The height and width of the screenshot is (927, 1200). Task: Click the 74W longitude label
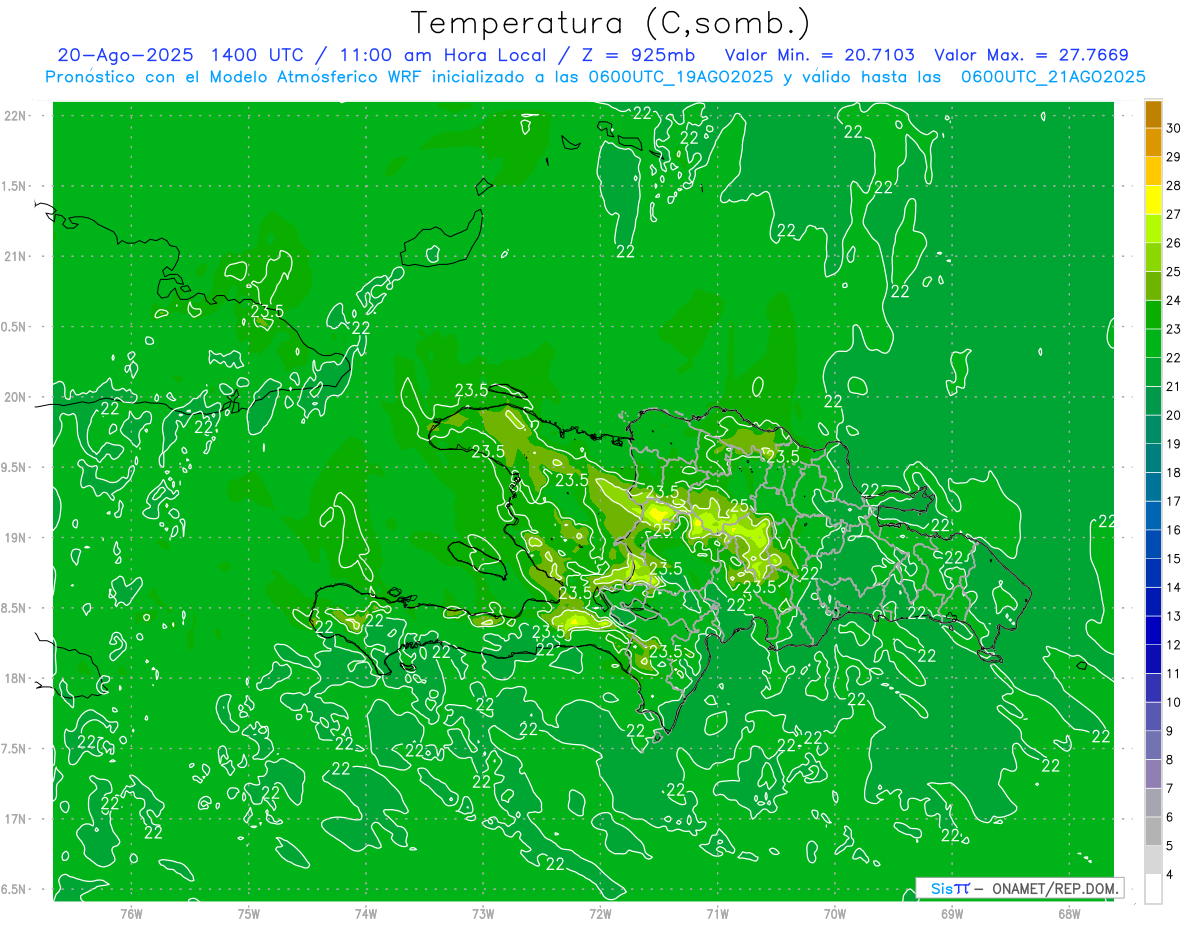(x=366, y=913)
